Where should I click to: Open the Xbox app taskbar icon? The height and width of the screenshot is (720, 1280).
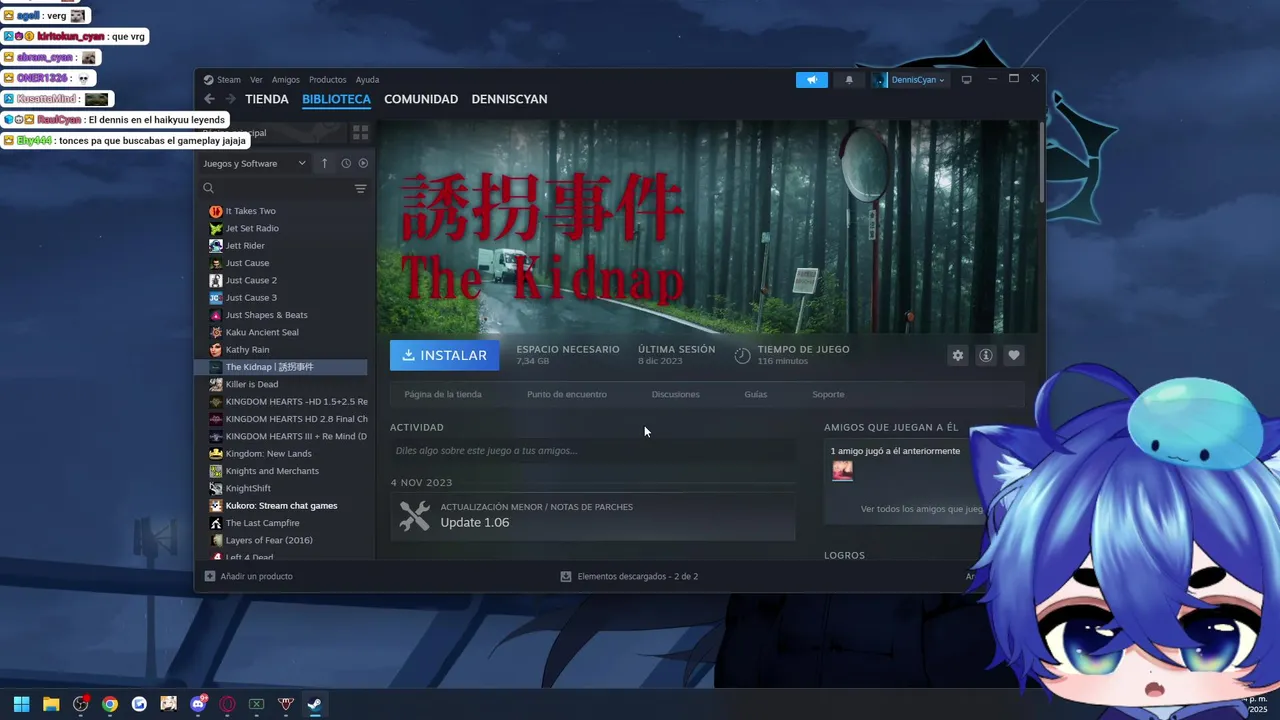tap(256, 704)
